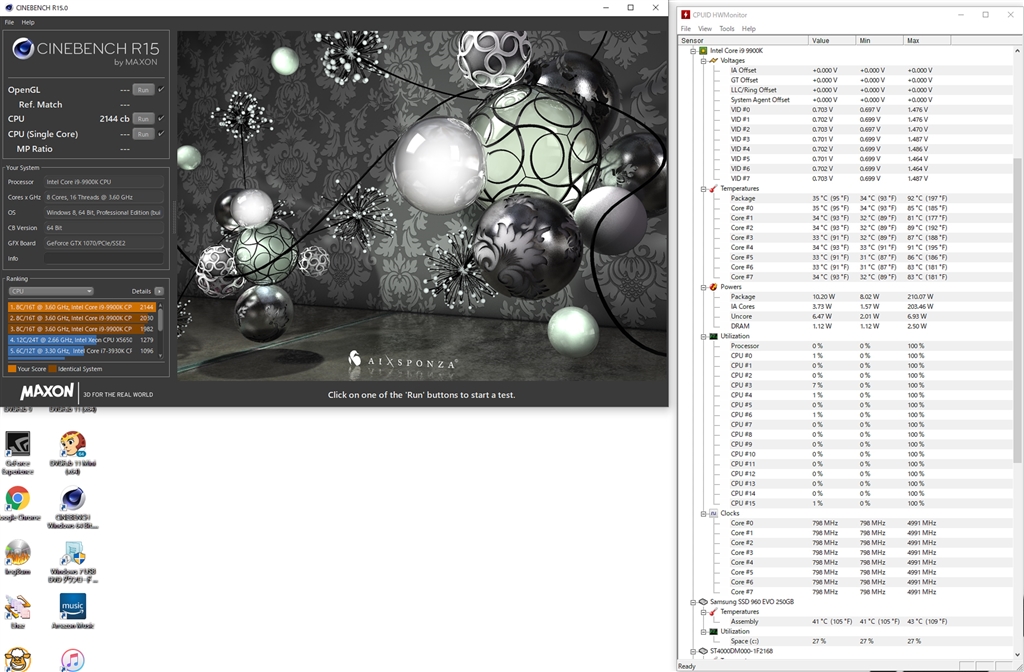Screen dimensions: 1024x672
Task: Open HWMonitor View menu
Action: click(705, 29)
